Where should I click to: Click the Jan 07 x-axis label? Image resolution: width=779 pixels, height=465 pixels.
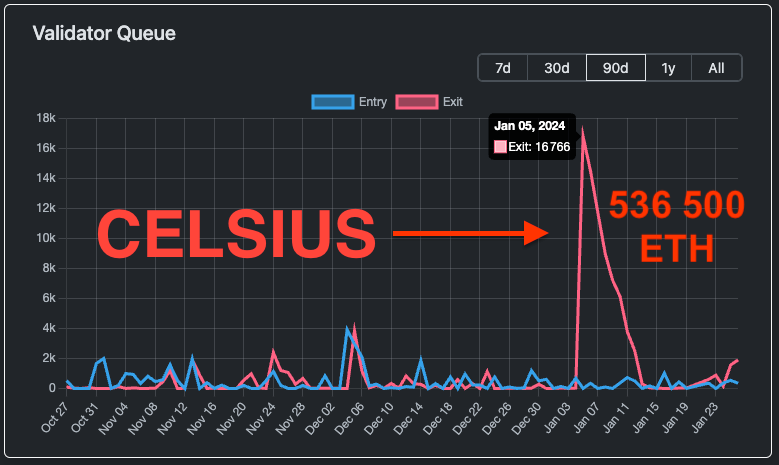click(x=586, y=417)
